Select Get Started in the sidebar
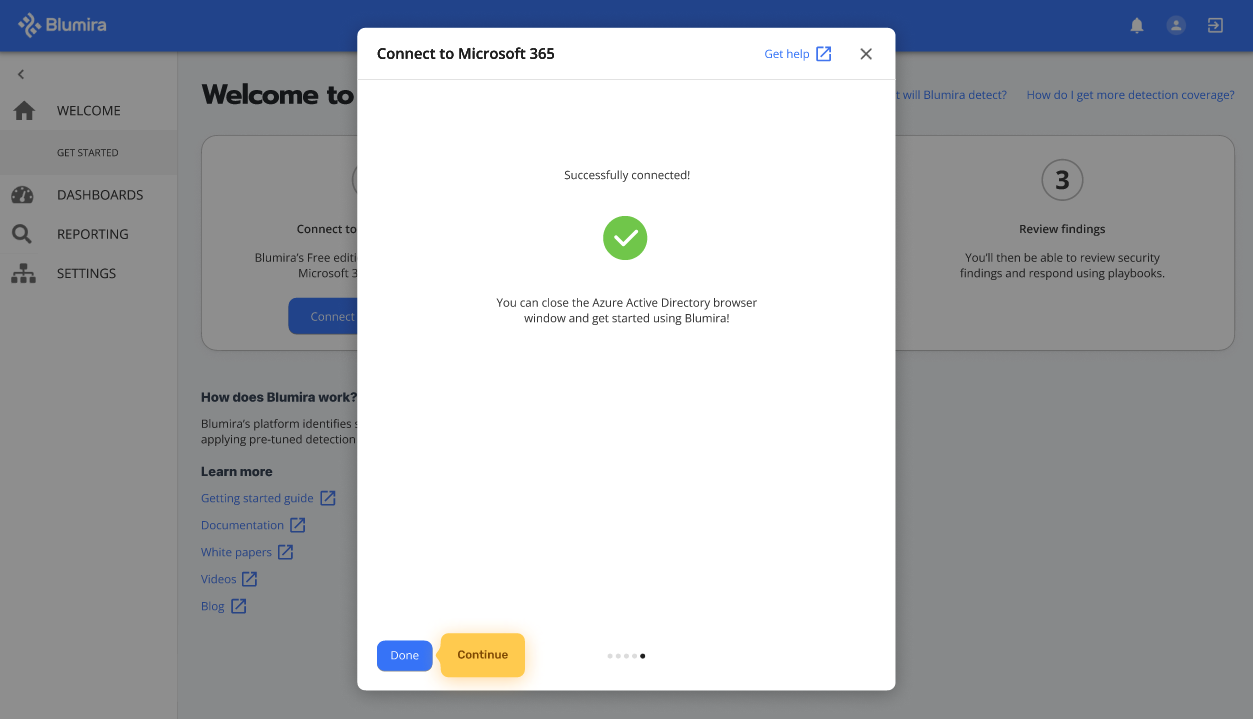The height and width of the screenshot is (719, 1253). coord(88,153)
